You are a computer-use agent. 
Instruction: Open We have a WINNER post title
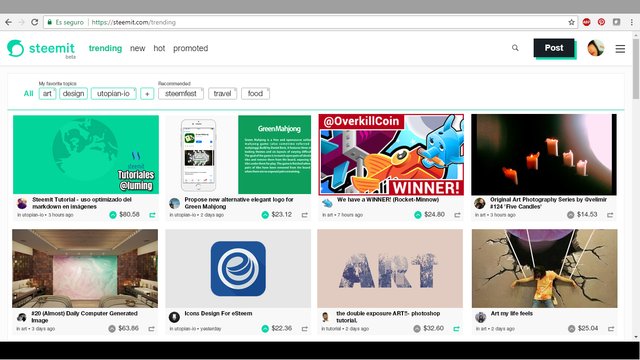[388, 200]
